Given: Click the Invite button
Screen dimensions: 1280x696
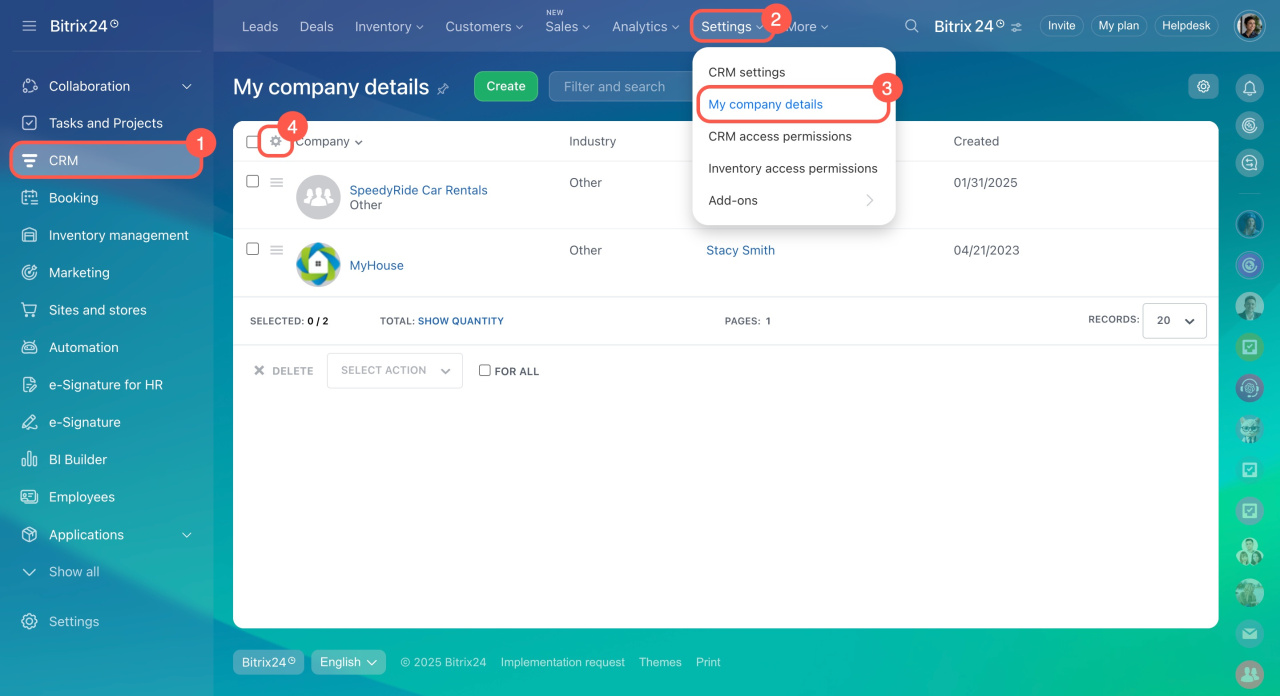Looking at the screenshot, I should (x=1062, y=26).
